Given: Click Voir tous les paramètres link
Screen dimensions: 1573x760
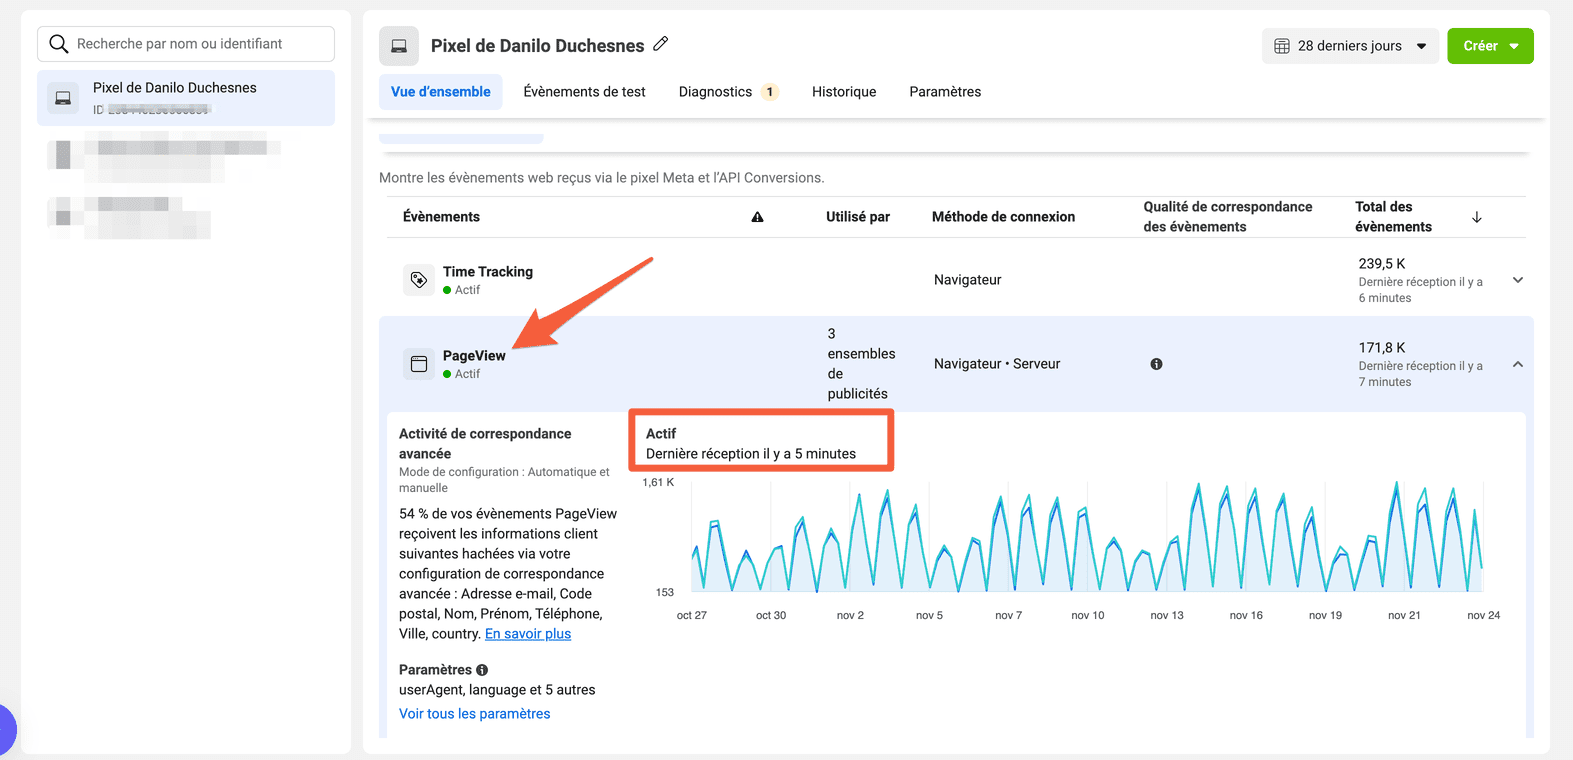Looking at the screenshot, I should (475, 714).
